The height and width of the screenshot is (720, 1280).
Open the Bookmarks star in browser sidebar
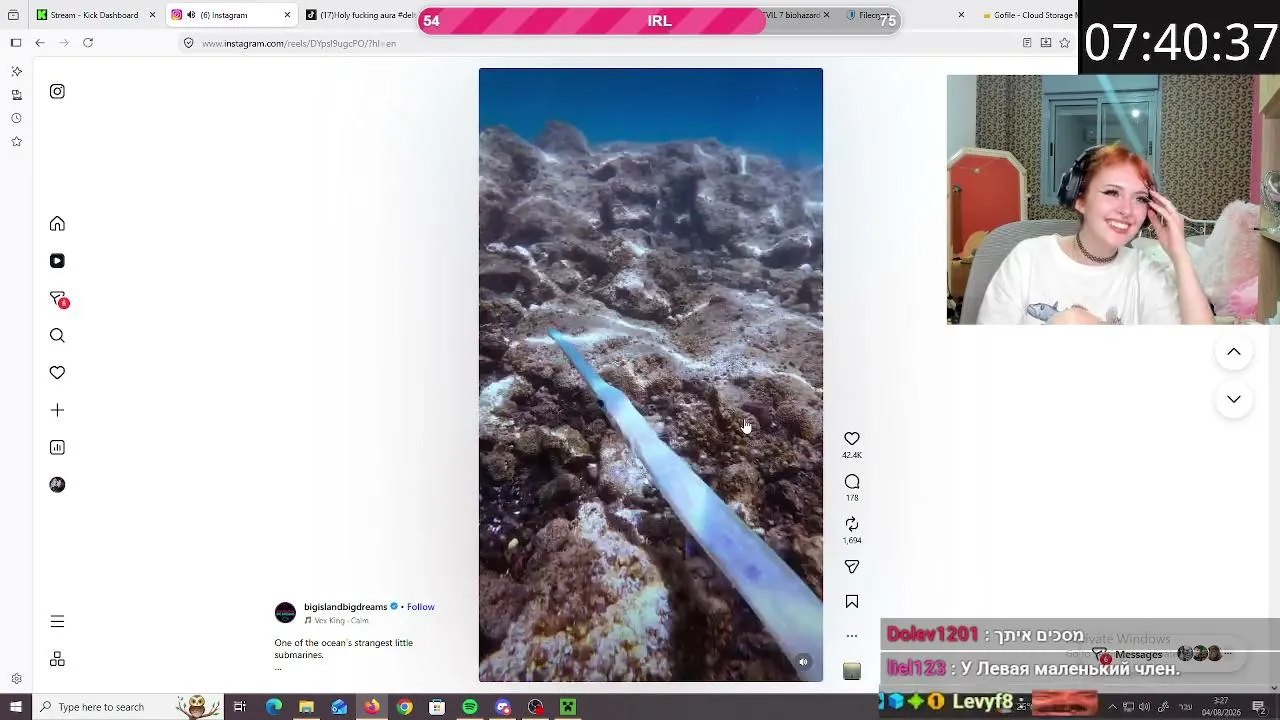point(16,142)
